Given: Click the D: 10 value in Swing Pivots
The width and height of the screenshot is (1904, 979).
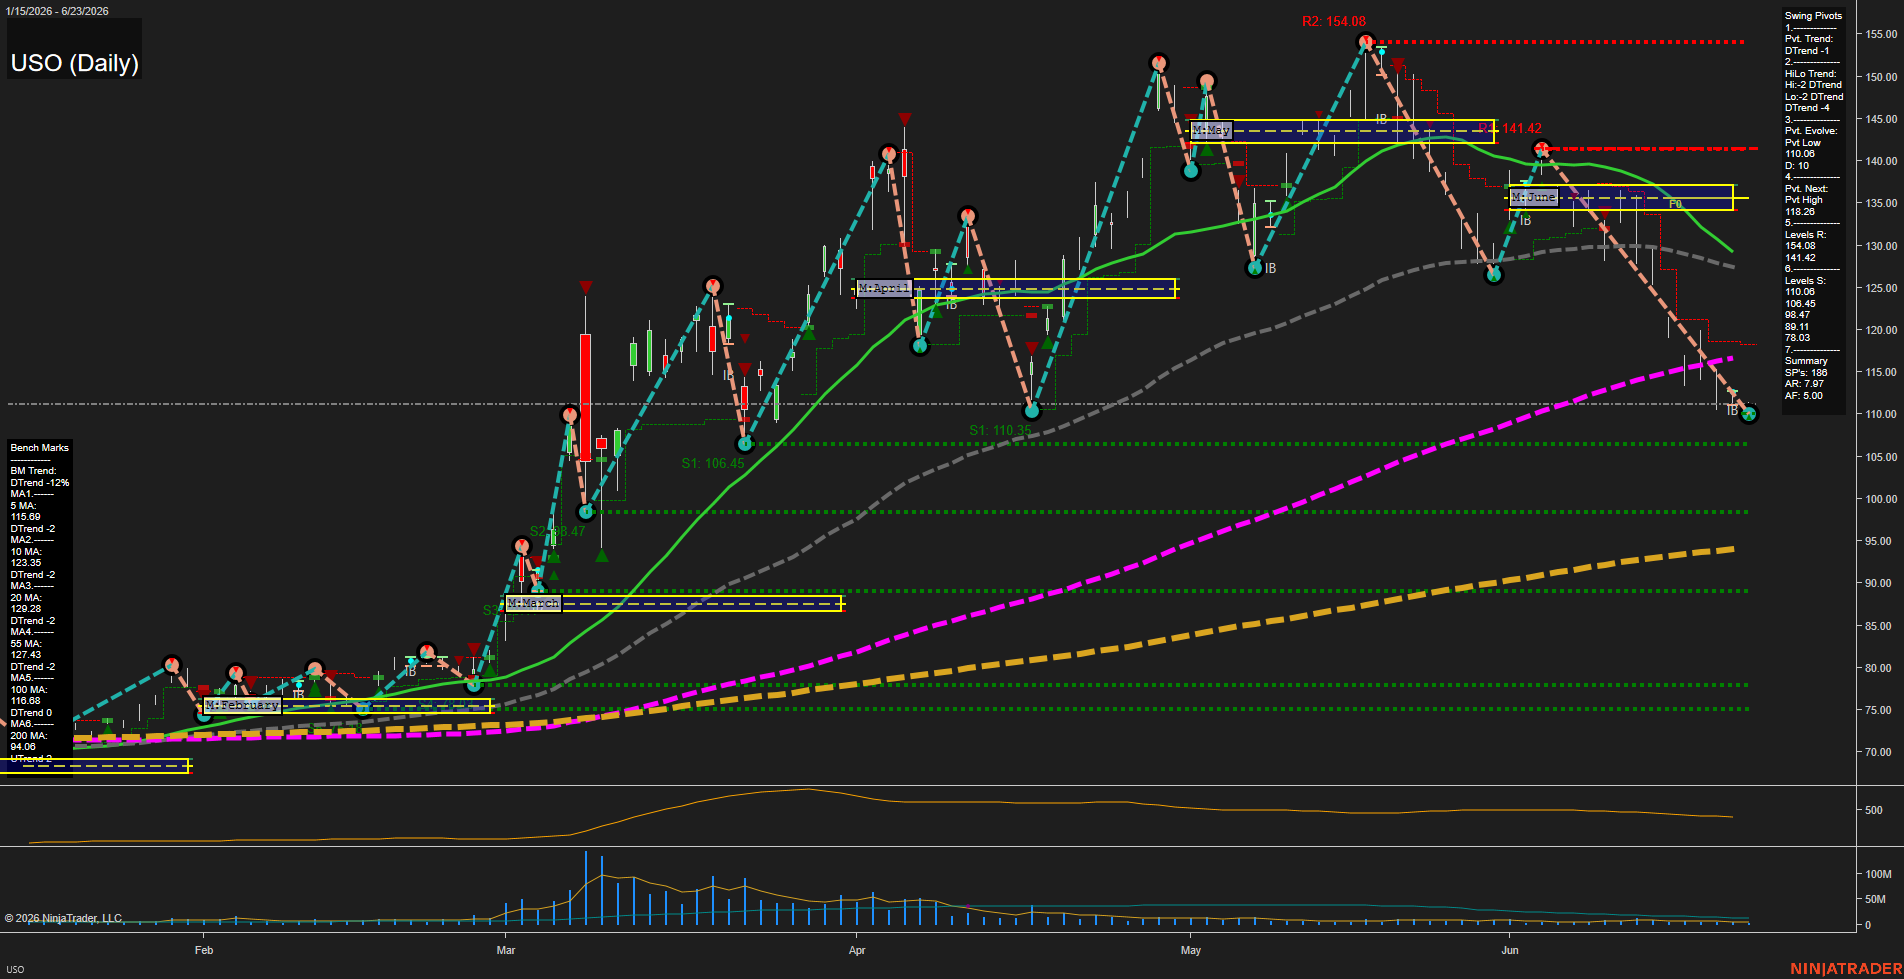Looking at the screenshot, I should point(1797,166).
